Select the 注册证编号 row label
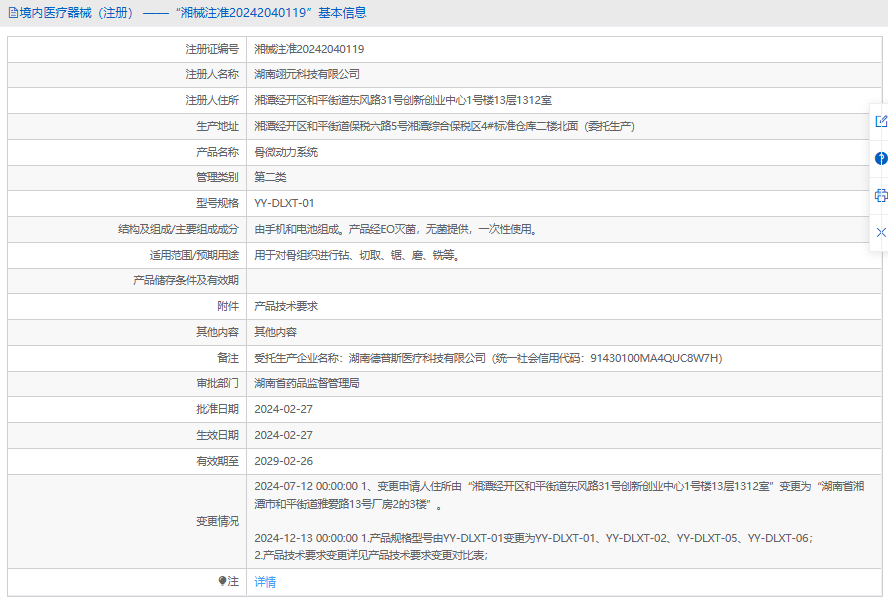The width and height of the screenshot is (888, 604). tap(212, 49)
